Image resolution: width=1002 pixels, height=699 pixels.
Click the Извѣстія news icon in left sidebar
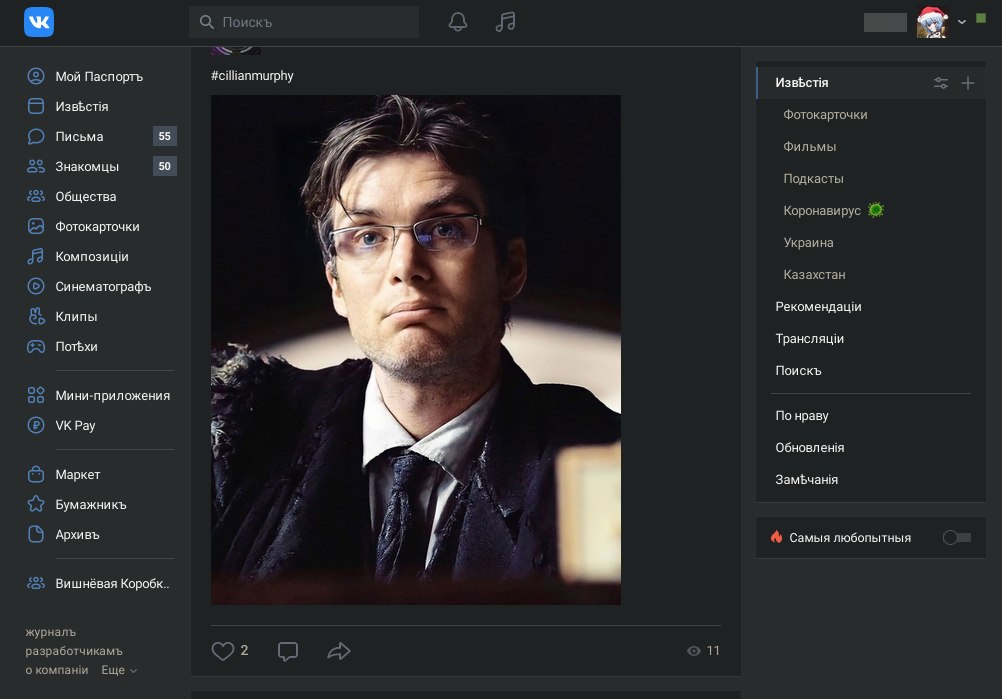tap(36, 106)
